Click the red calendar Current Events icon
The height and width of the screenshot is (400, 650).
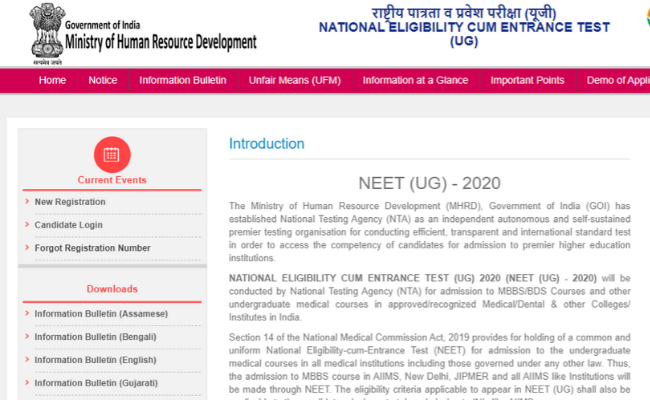click(x=111, y=154)
